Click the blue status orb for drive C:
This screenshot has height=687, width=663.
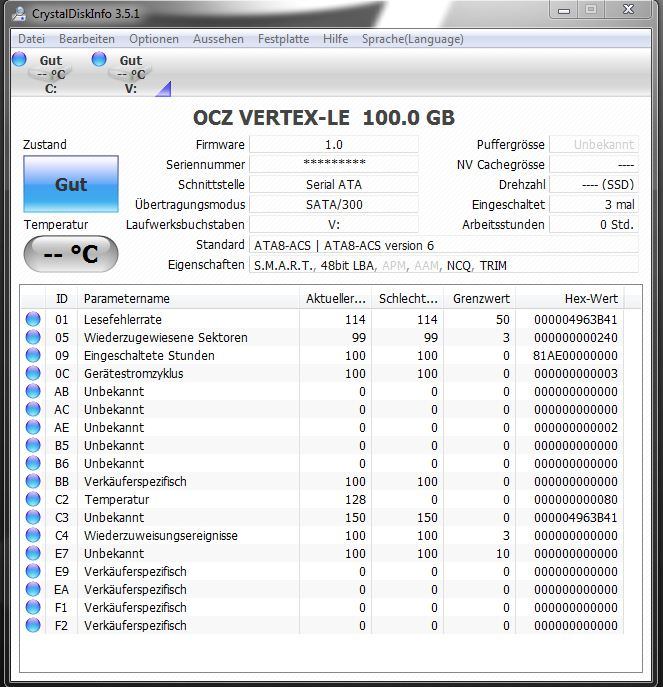pyautogui.click(x=19, y=59)
